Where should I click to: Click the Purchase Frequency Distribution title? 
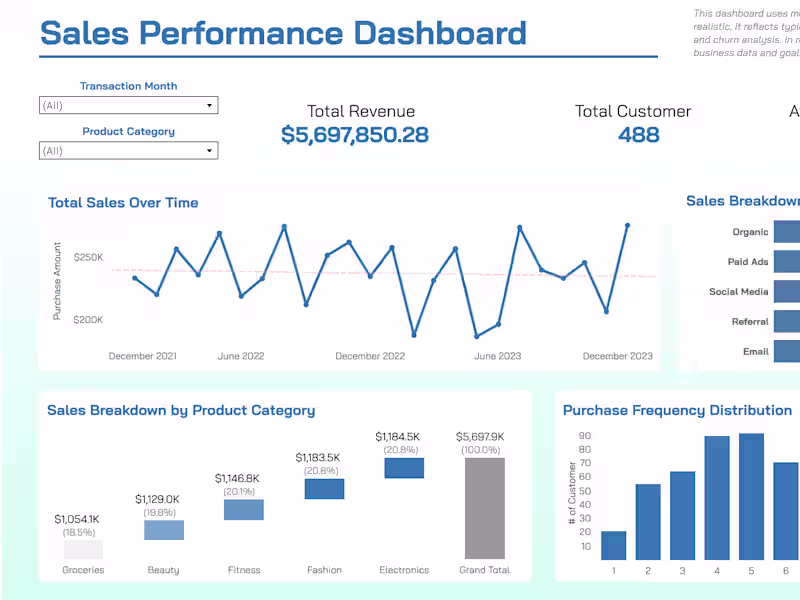pyautogui.click(x=678, y=410)
